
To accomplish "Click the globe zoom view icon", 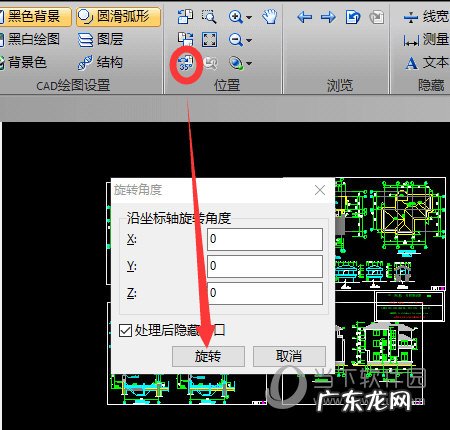I will click(x=236, y=63).
